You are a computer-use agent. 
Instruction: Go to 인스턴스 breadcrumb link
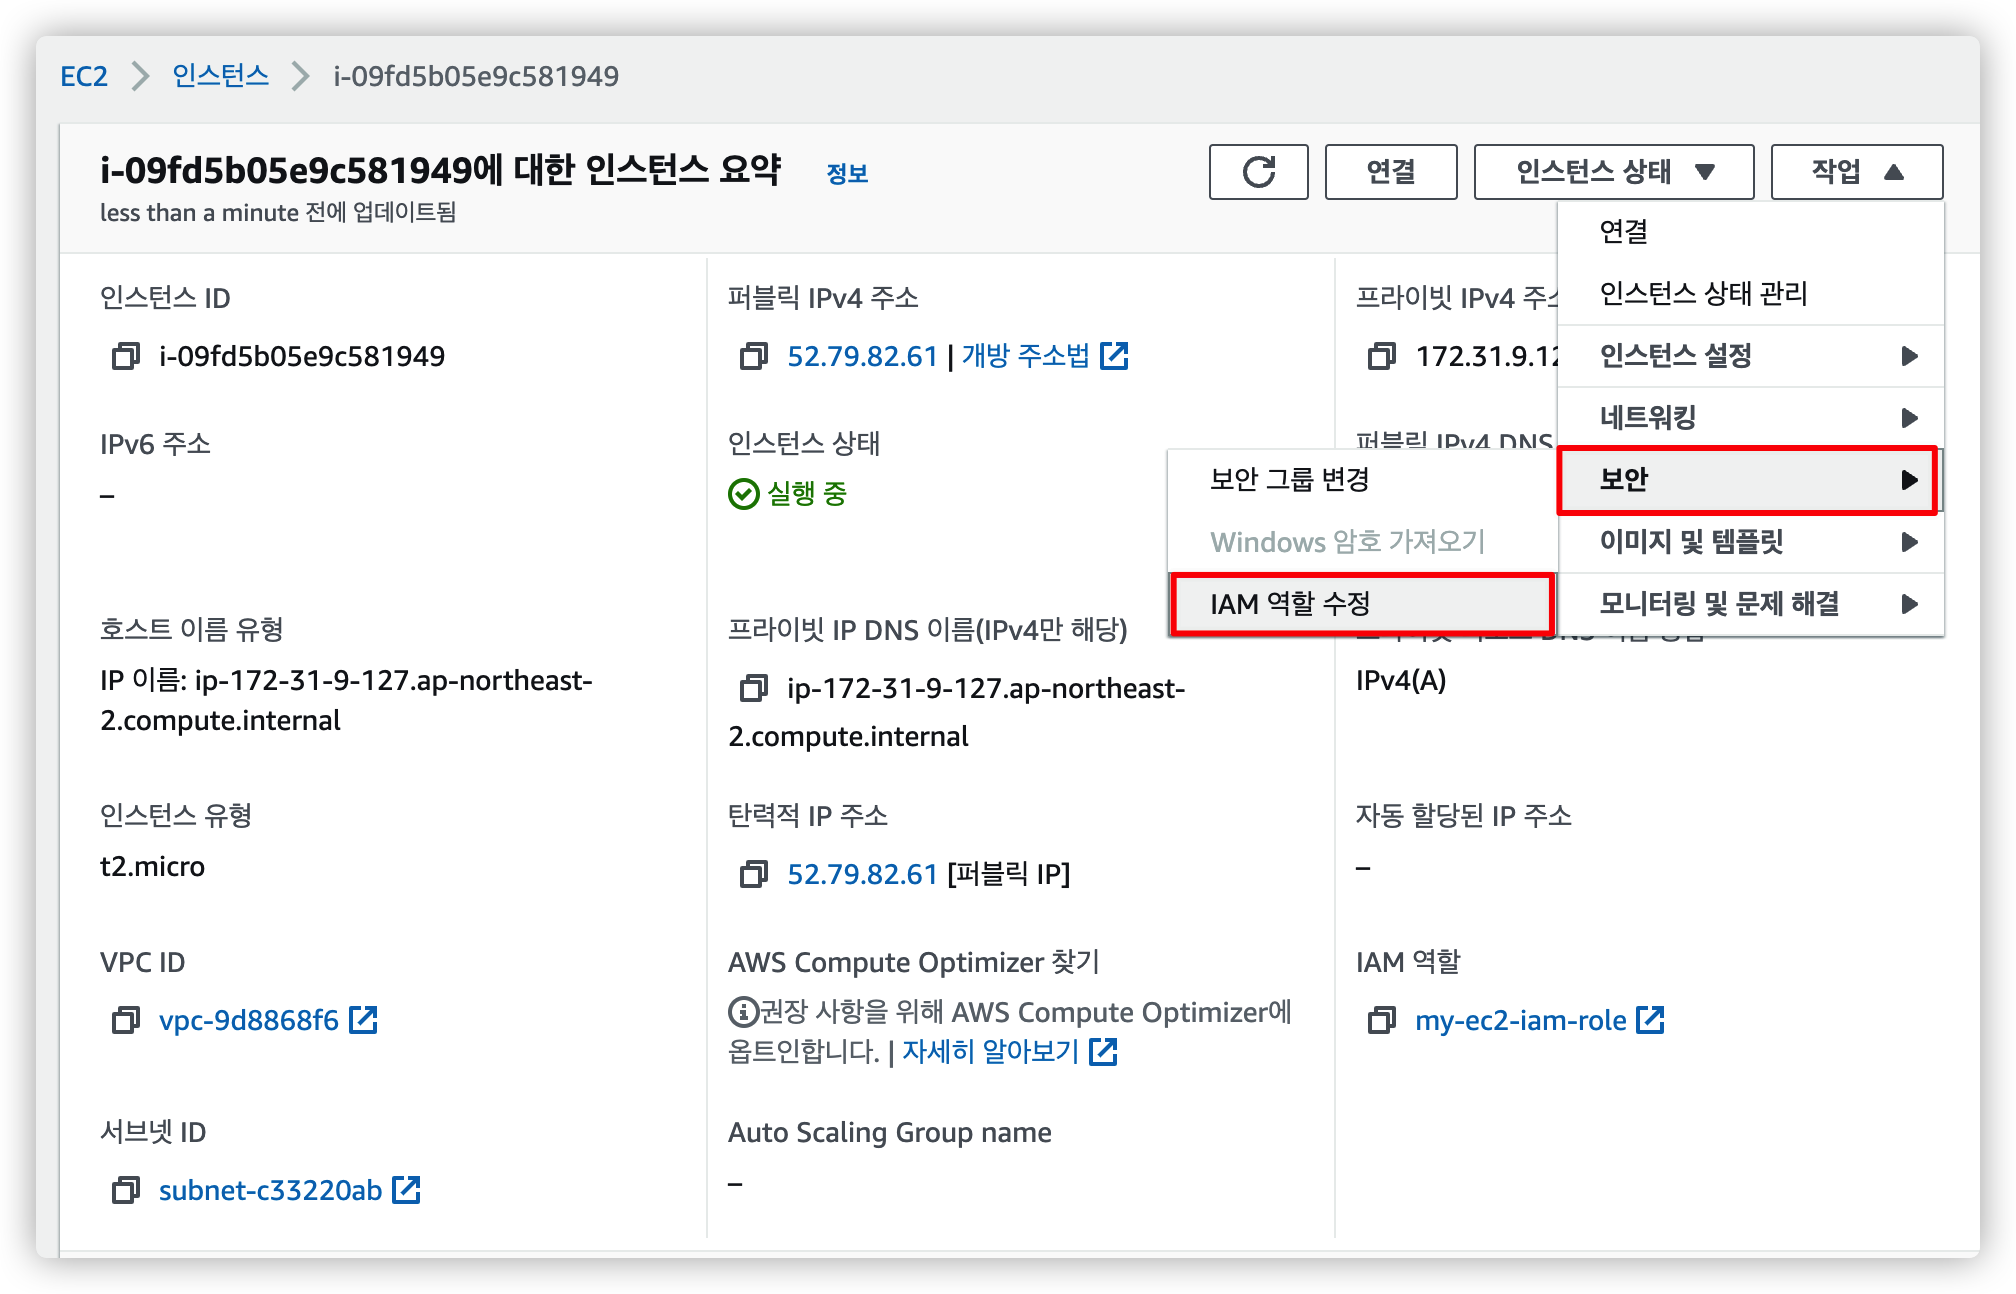[220, 76]
